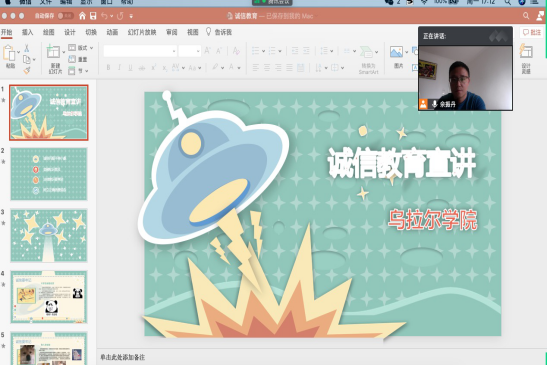The width and height of the screenshot is (547, 366).
Task: Click the Italic formatting button
Action: pyautogui.click(x=119, y=67)
